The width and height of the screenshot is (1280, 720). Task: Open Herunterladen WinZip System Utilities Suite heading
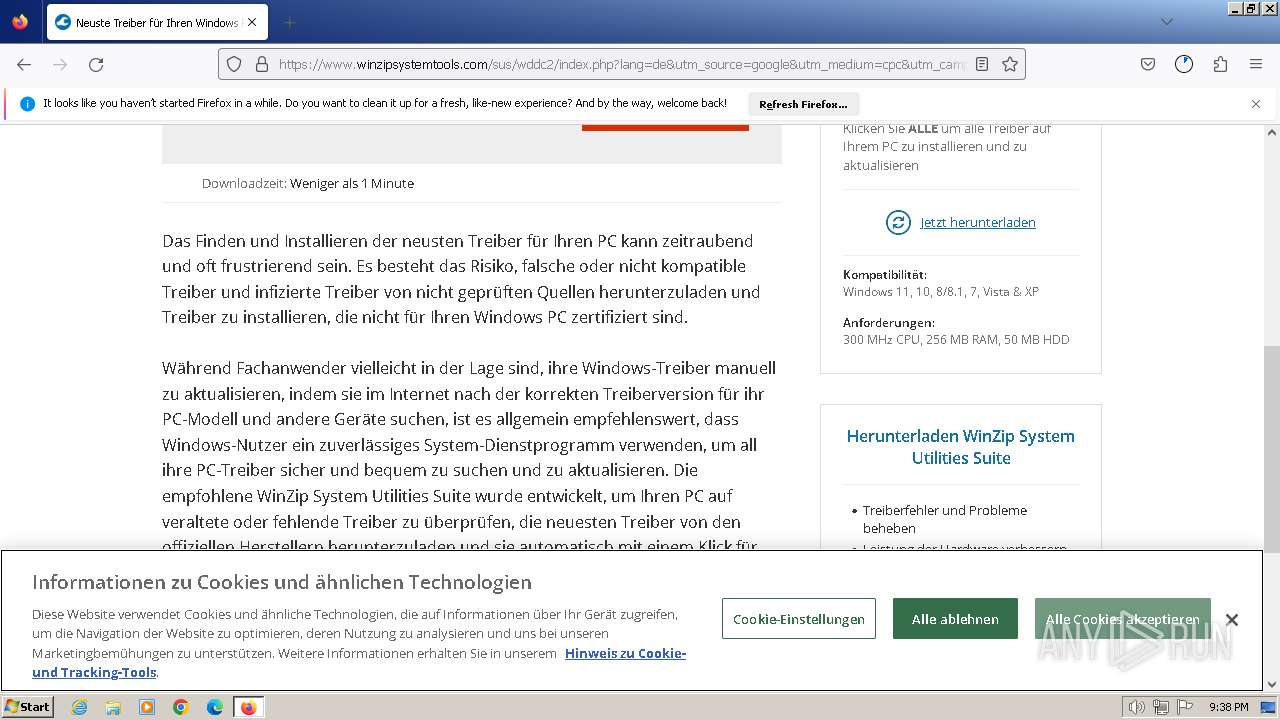961,447
